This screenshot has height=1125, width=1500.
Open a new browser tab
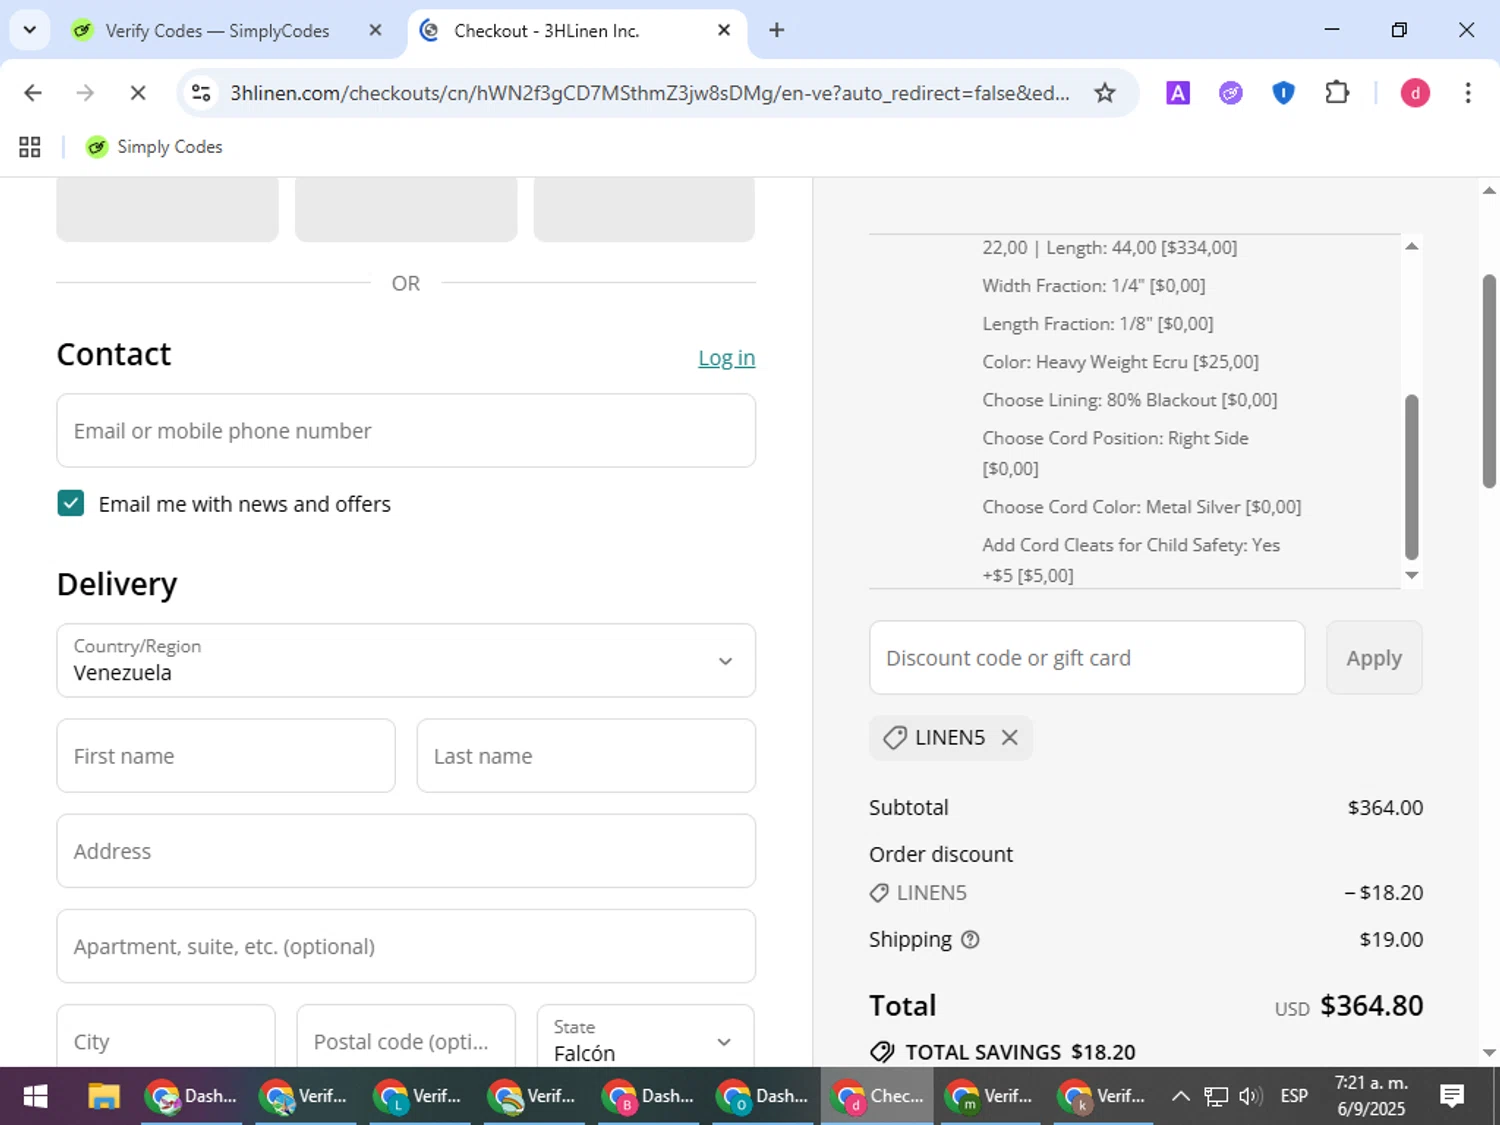tap(777, 30)
